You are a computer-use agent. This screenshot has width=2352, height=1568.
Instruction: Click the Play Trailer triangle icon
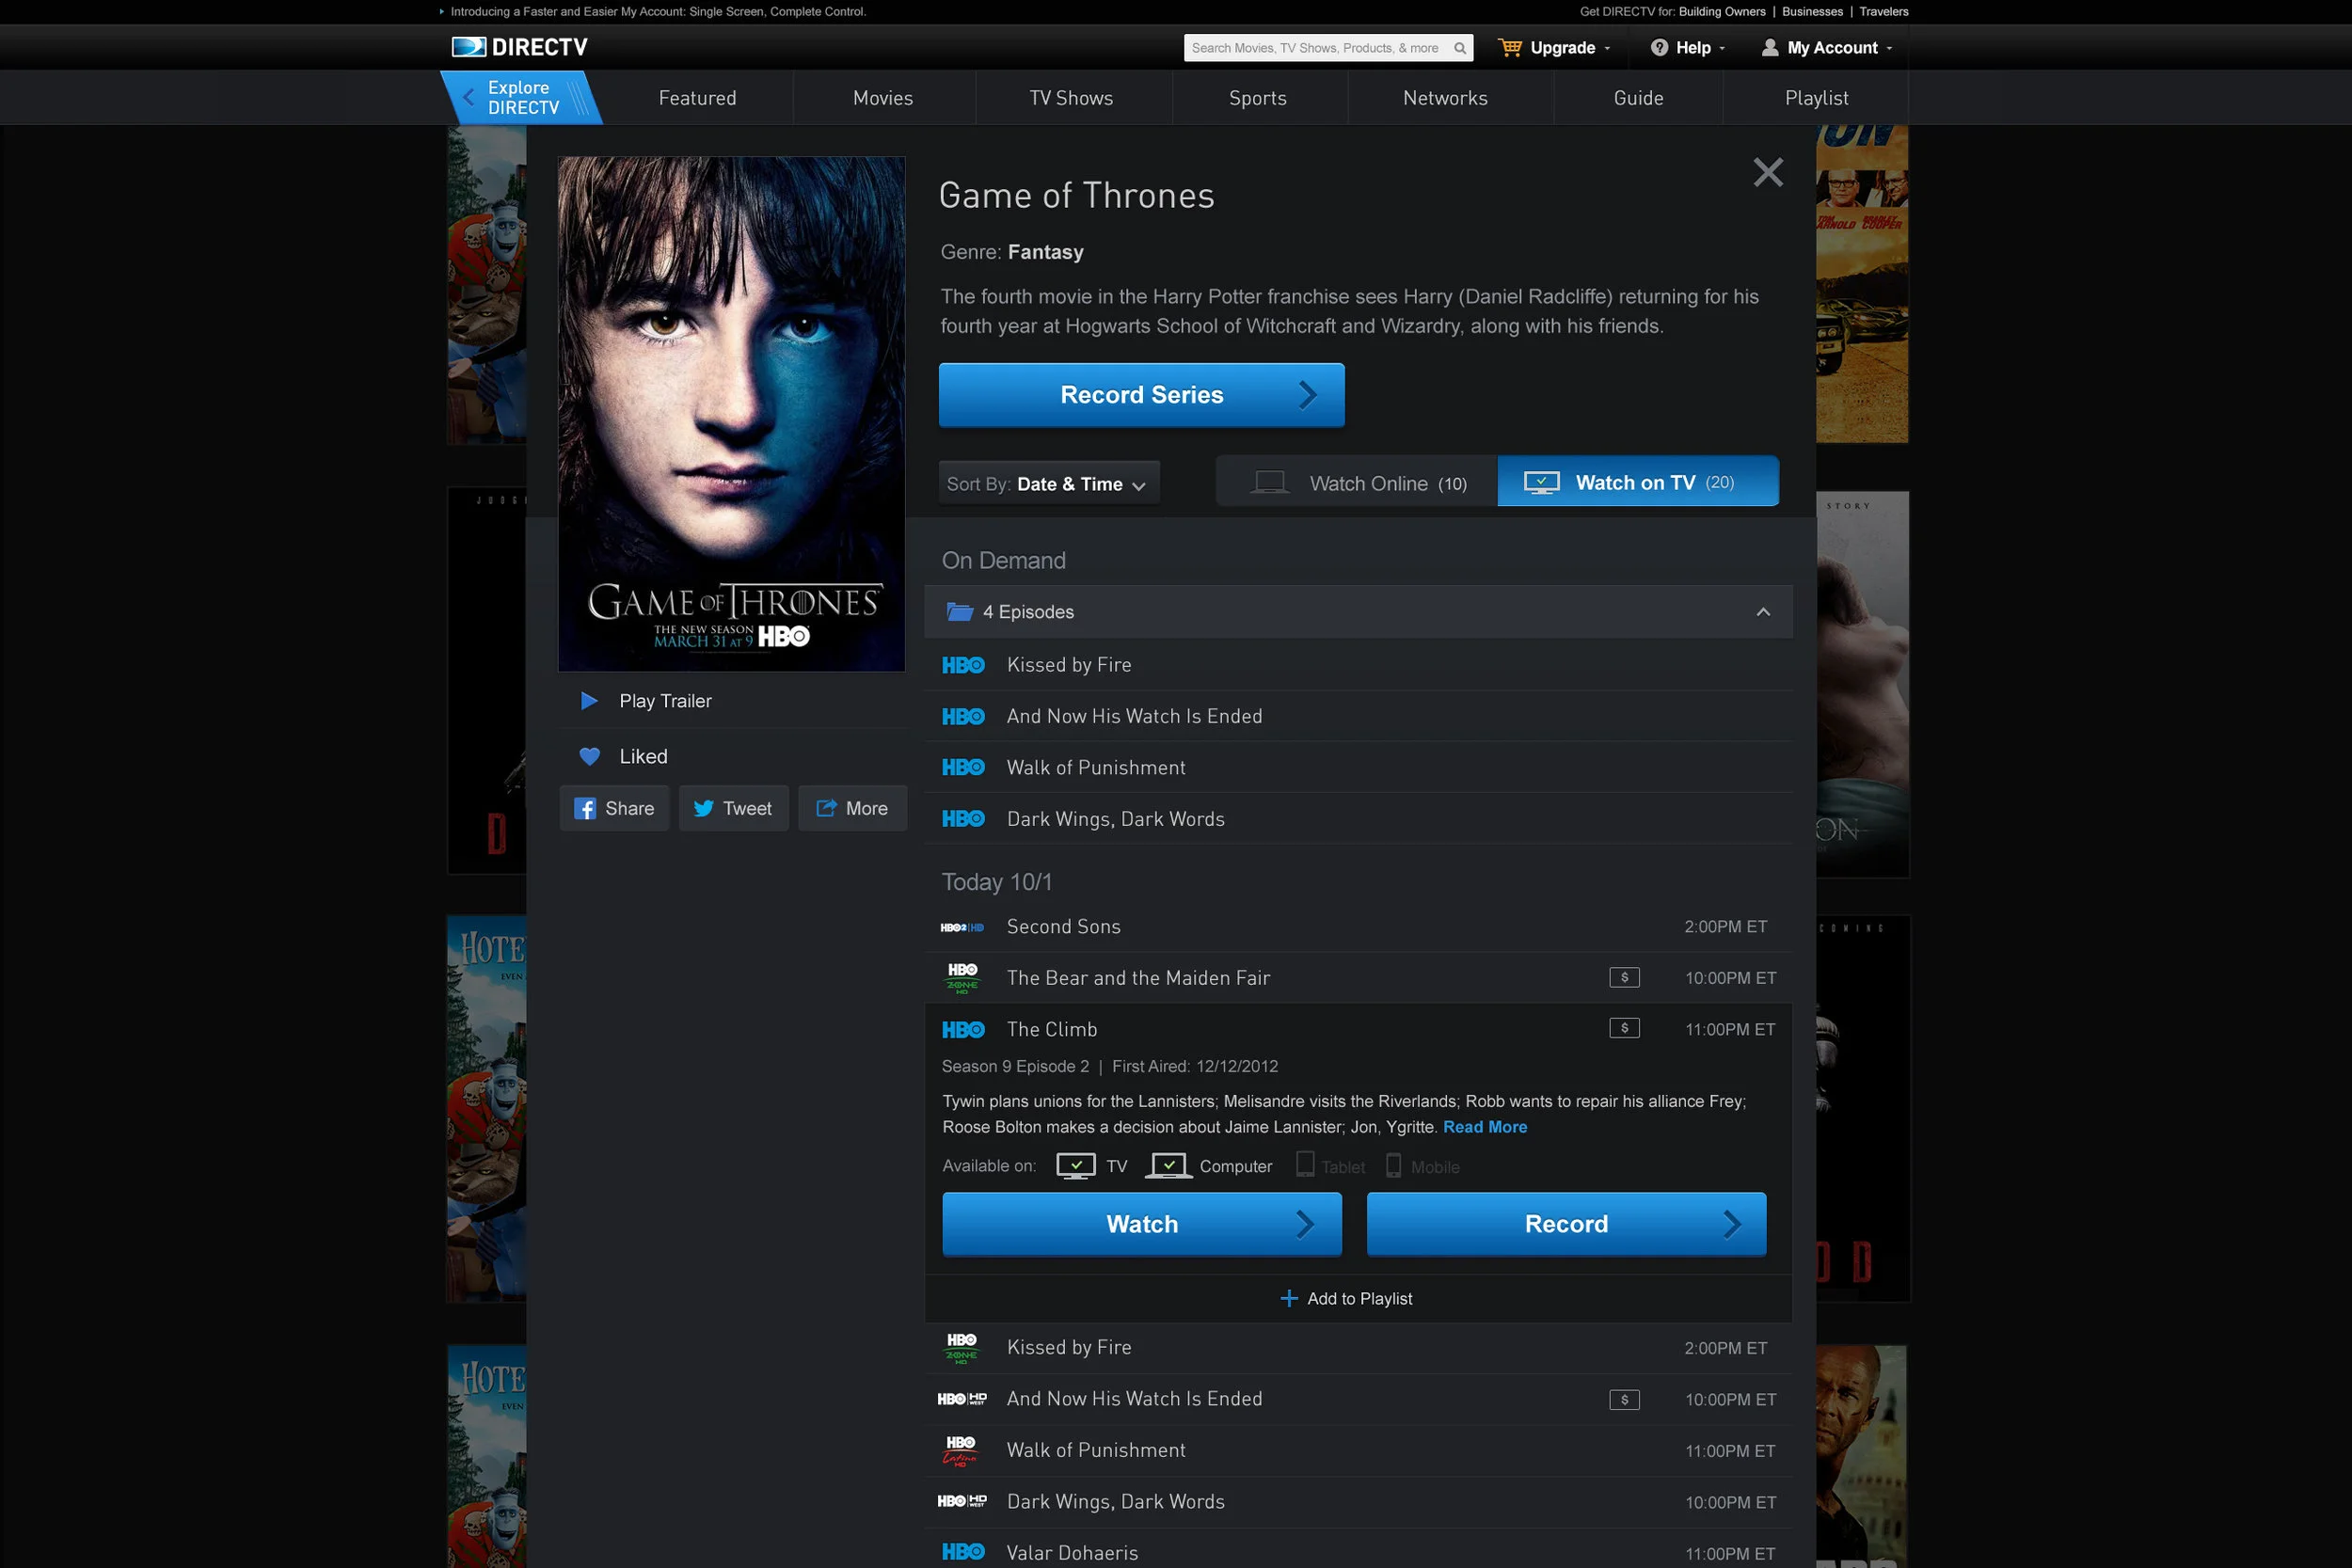[x=589, y=701]
